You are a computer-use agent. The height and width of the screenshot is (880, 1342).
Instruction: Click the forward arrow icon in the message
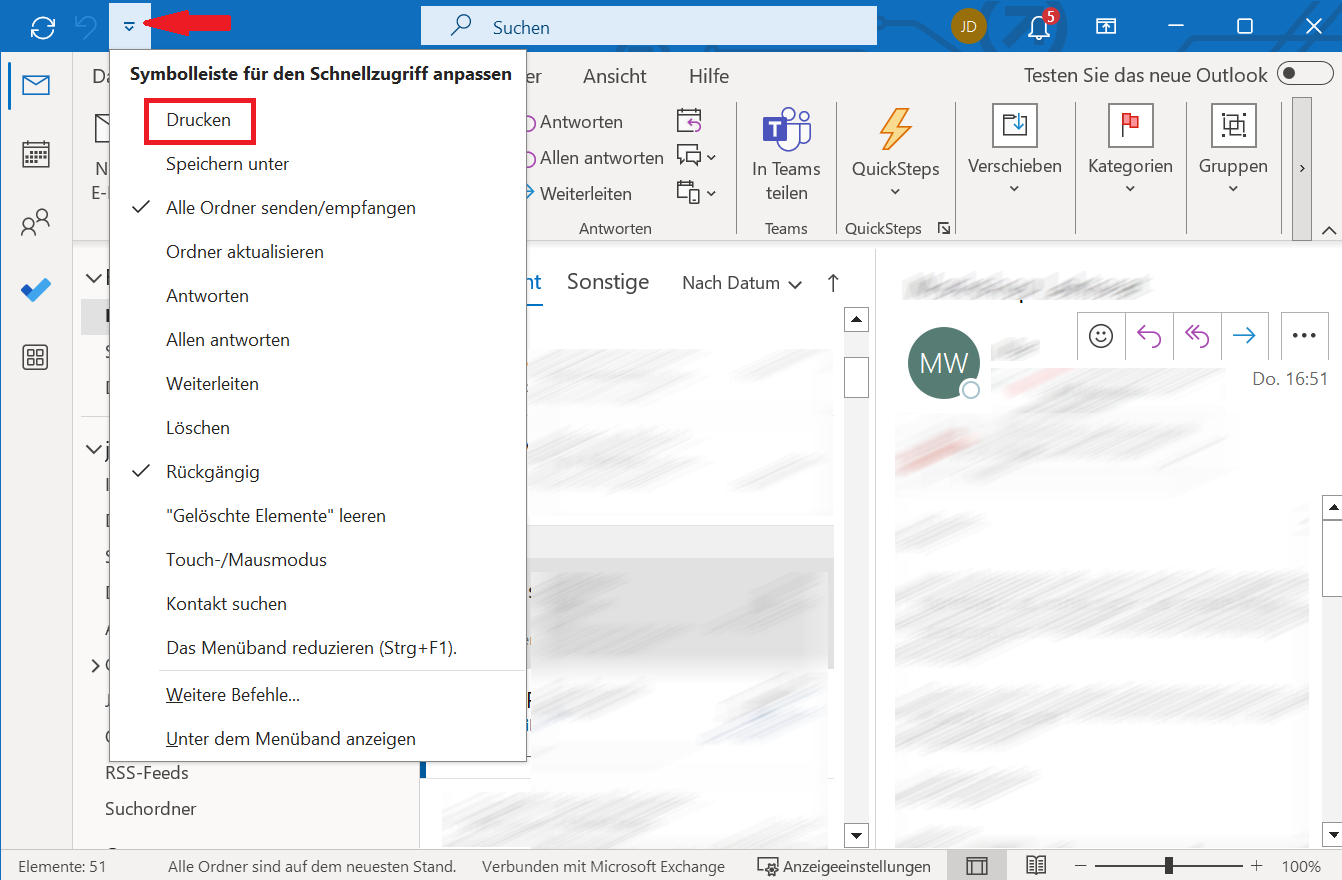(1245, 336)
